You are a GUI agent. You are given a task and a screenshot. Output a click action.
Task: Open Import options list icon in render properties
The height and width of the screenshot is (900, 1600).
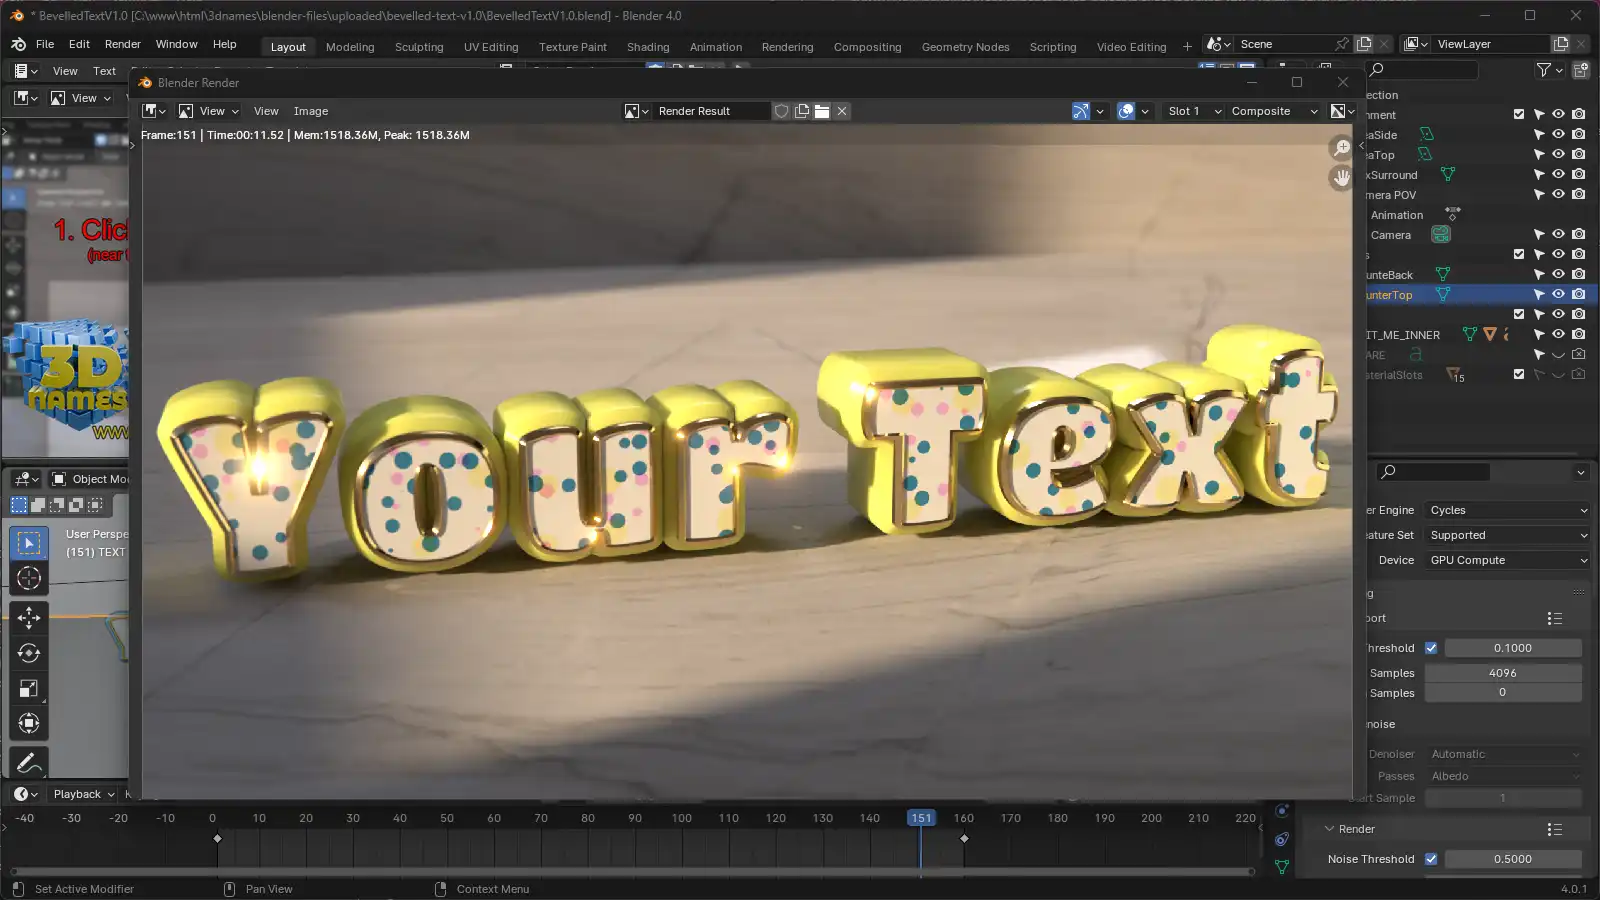point(1555,619)
